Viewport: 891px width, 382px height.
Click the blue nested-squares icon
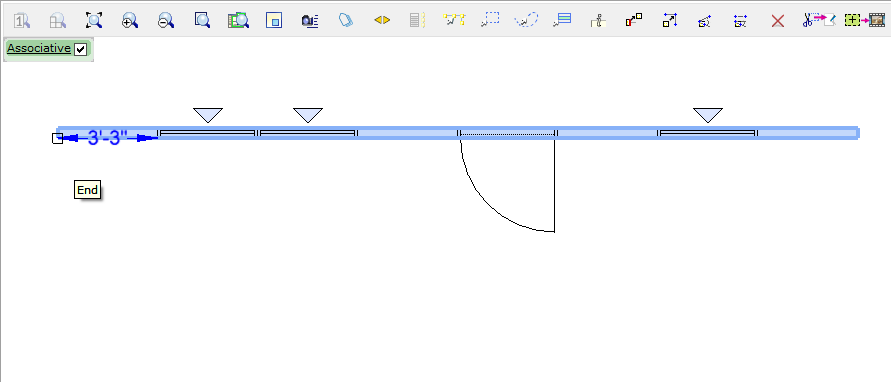(x=274, y=21)
